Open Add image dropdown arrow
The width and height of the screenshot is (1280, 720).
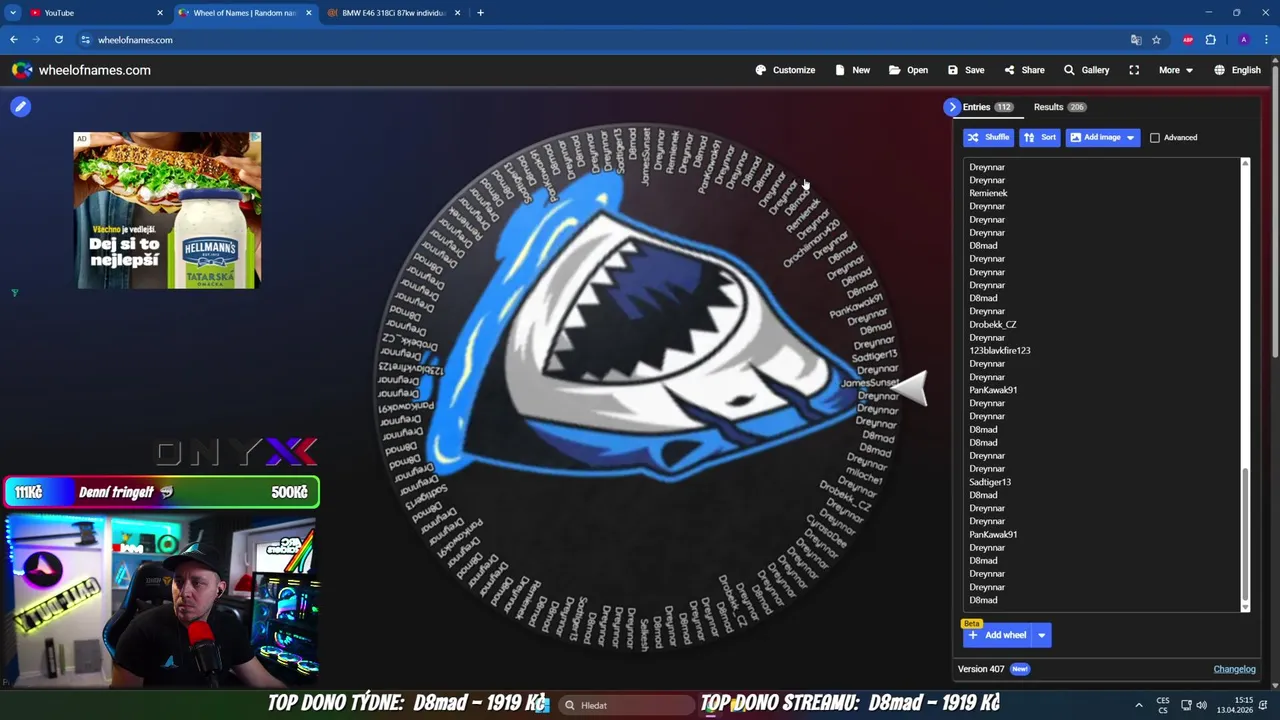[1131, 137]
